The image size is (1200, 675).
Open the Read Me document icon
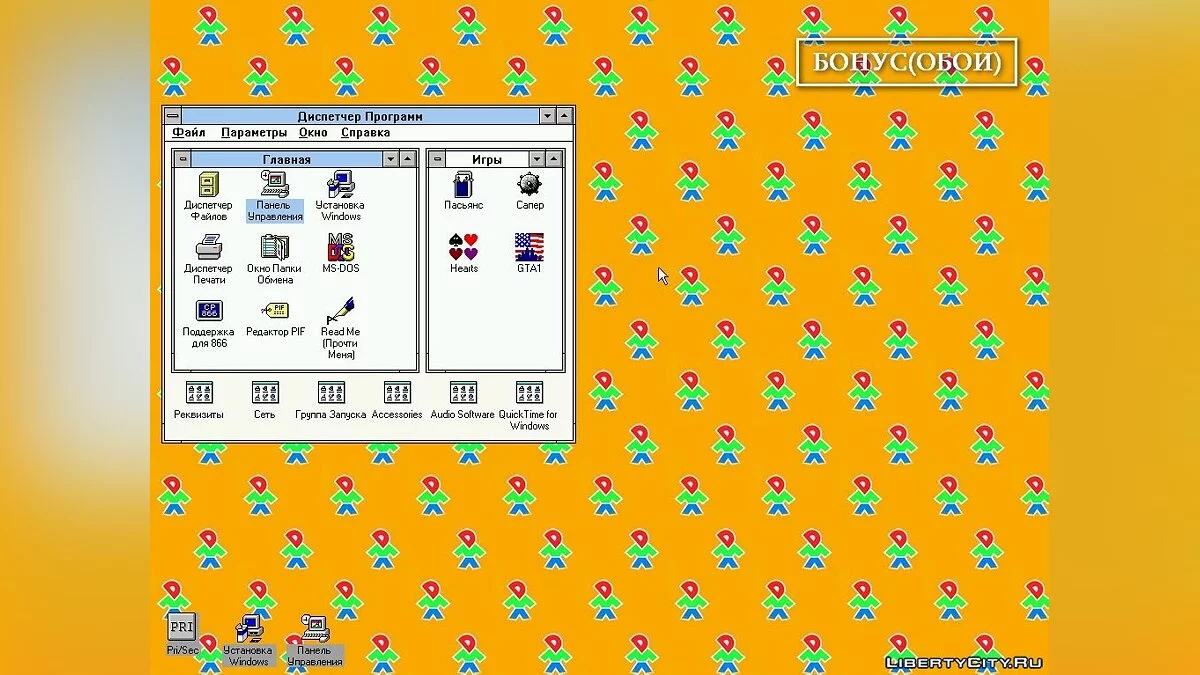pos(340,311)
